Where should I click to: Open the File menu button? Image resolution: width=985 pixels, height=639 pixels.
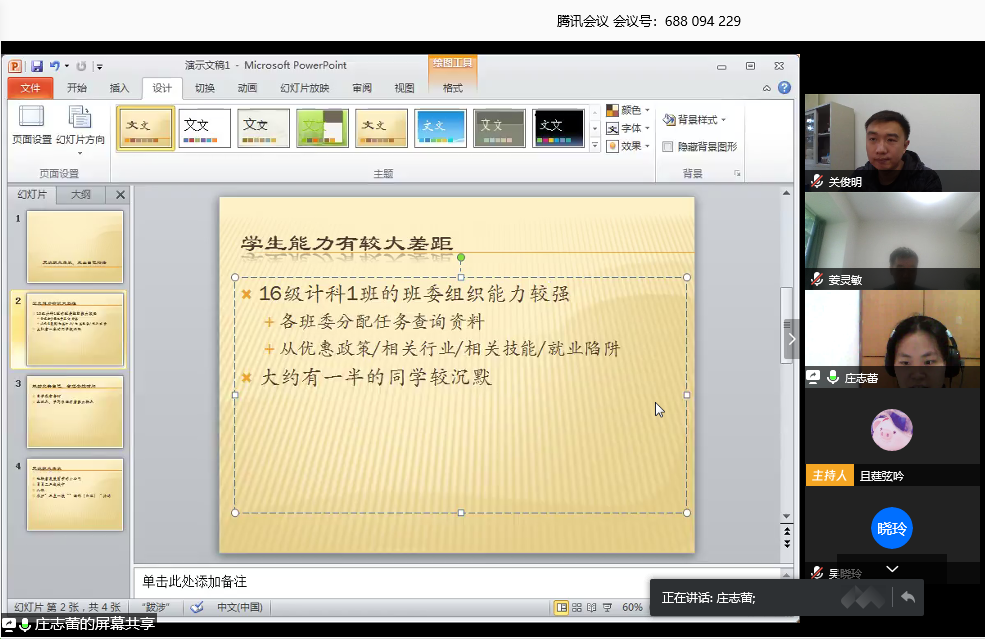pos(30,88)
